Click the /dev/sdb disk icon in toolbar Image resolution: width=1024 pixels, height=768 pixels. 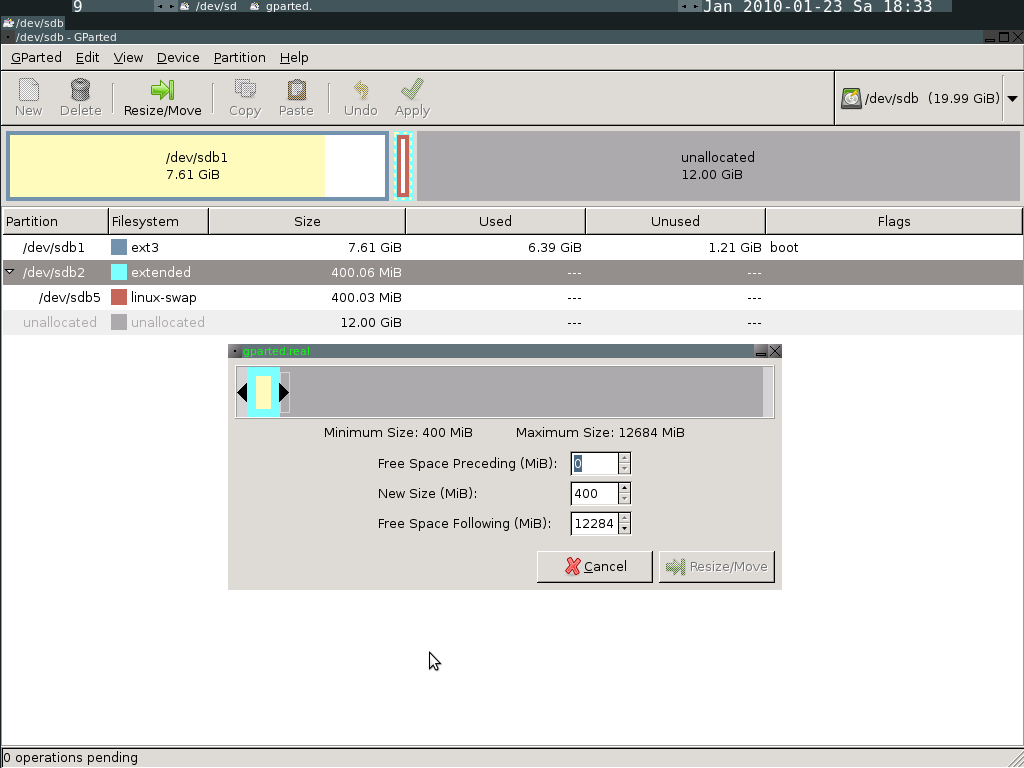click(x=851, y=97)
